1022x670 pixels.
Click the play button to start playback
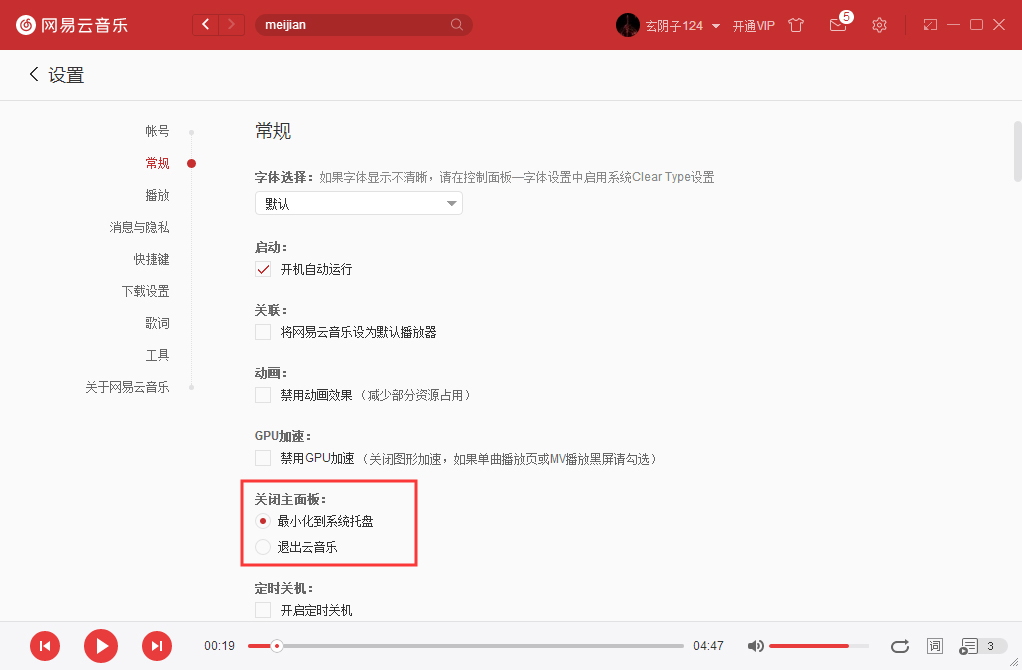100,646
